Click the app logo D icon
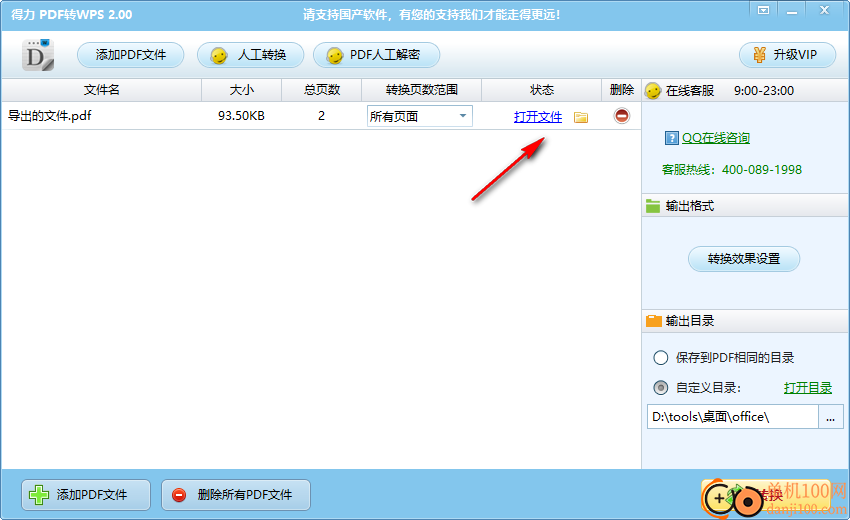 click(x=38, y=55)
